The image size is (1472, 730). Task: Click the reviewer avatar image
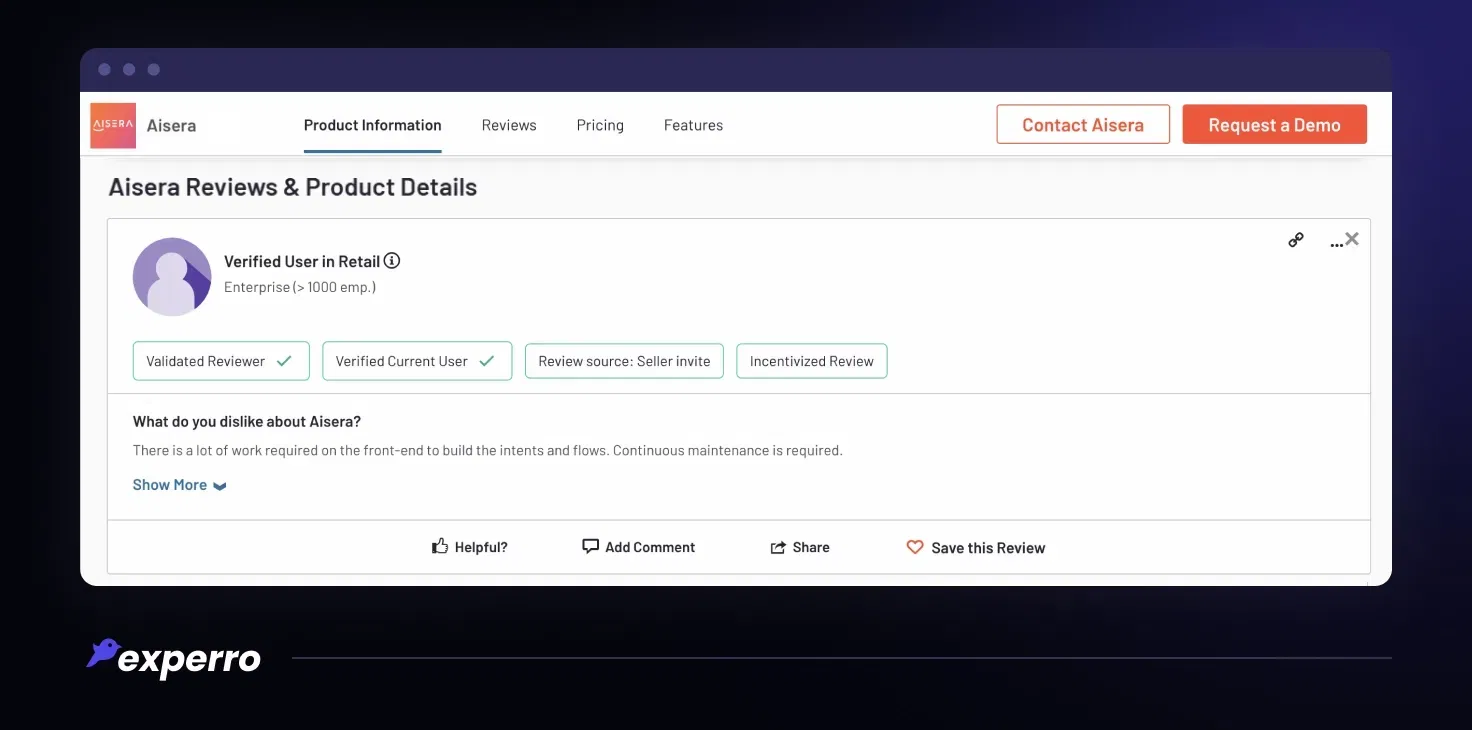(172, 277)
